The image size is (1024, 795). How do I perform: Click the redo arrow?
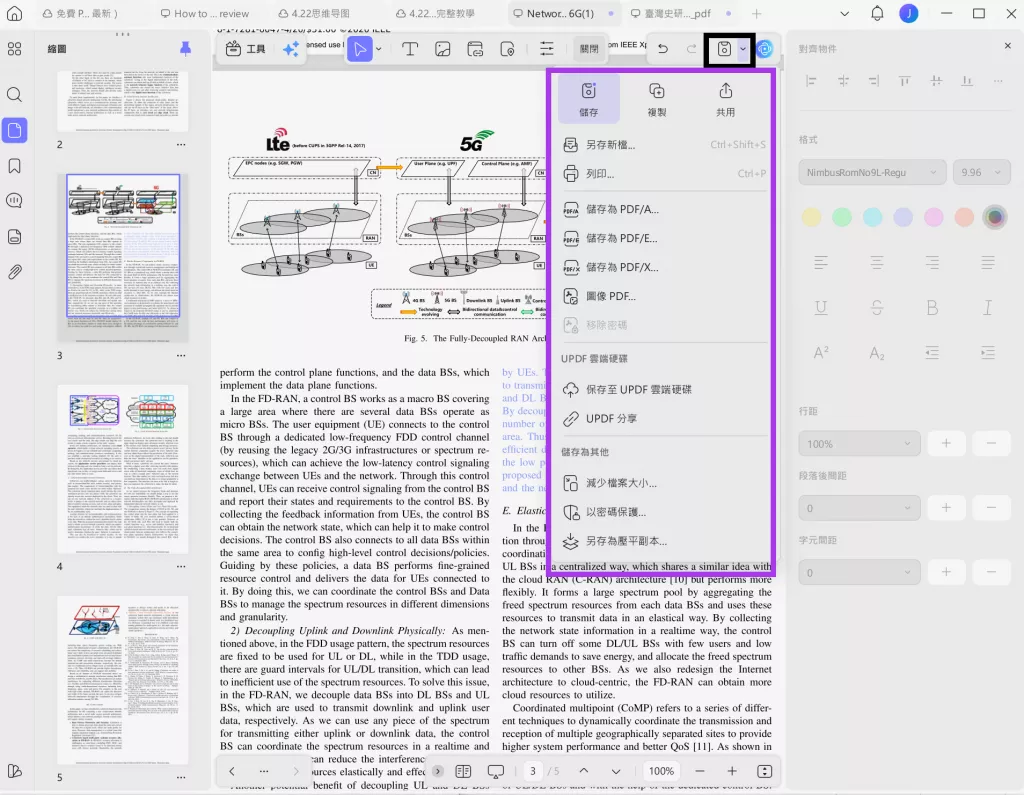coord(692,49)
